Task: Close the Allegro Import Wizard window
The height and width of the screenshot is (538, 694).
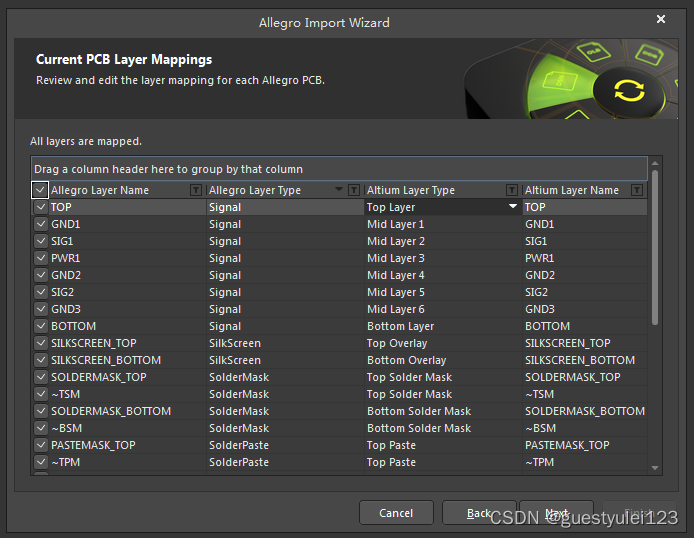Action: click(661, 19)
